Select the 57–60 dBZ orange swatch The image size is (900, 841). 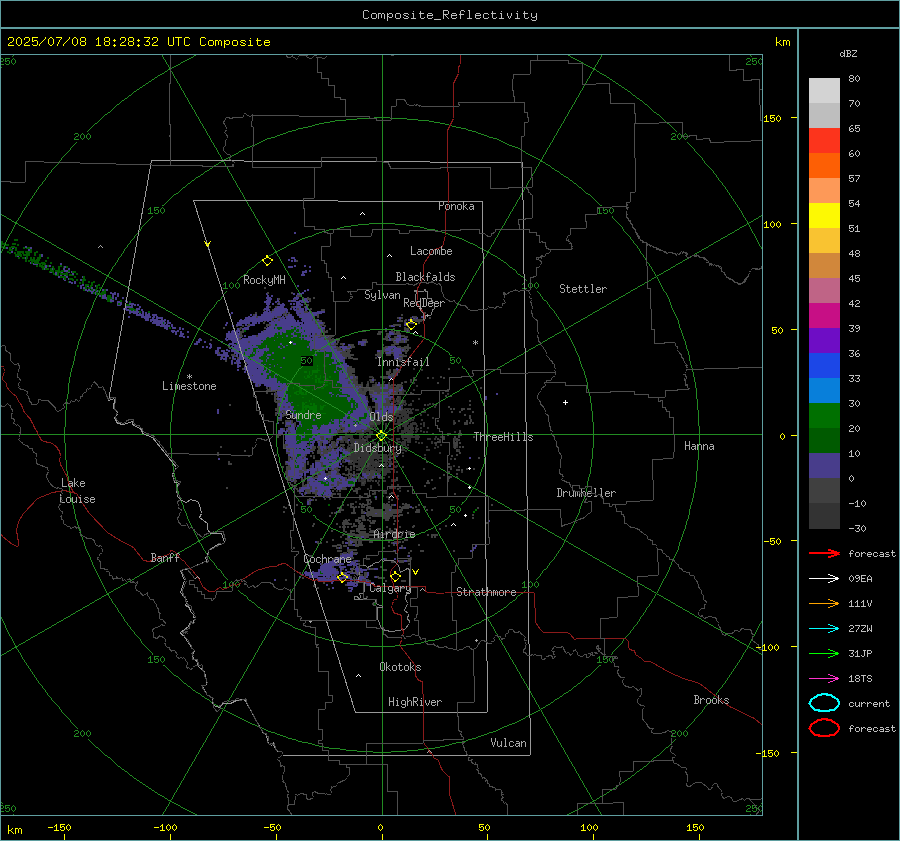[824, 166]
